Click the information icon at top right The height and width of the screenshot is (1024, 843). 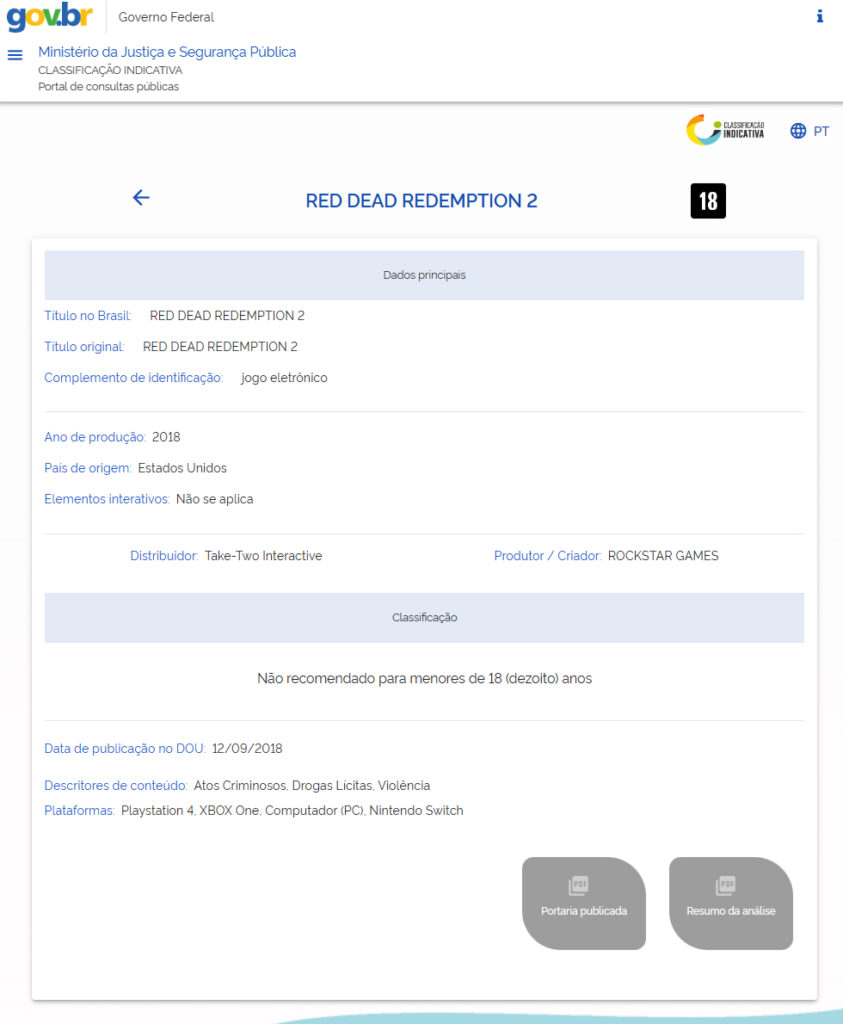pos(819,16)
